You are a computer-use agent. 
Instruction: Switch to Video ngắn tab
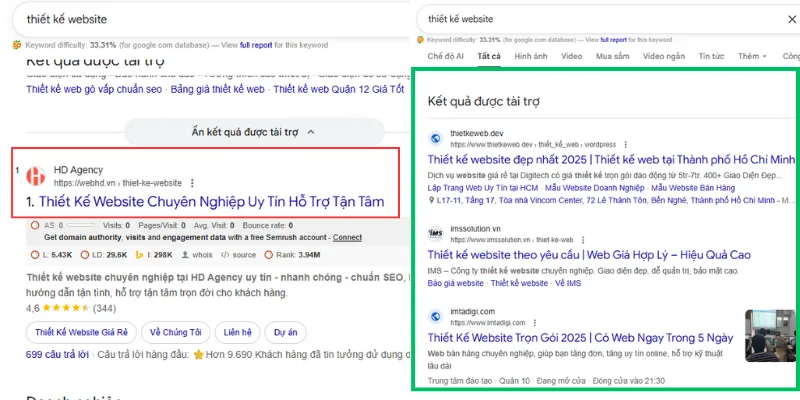click(664, 56)
